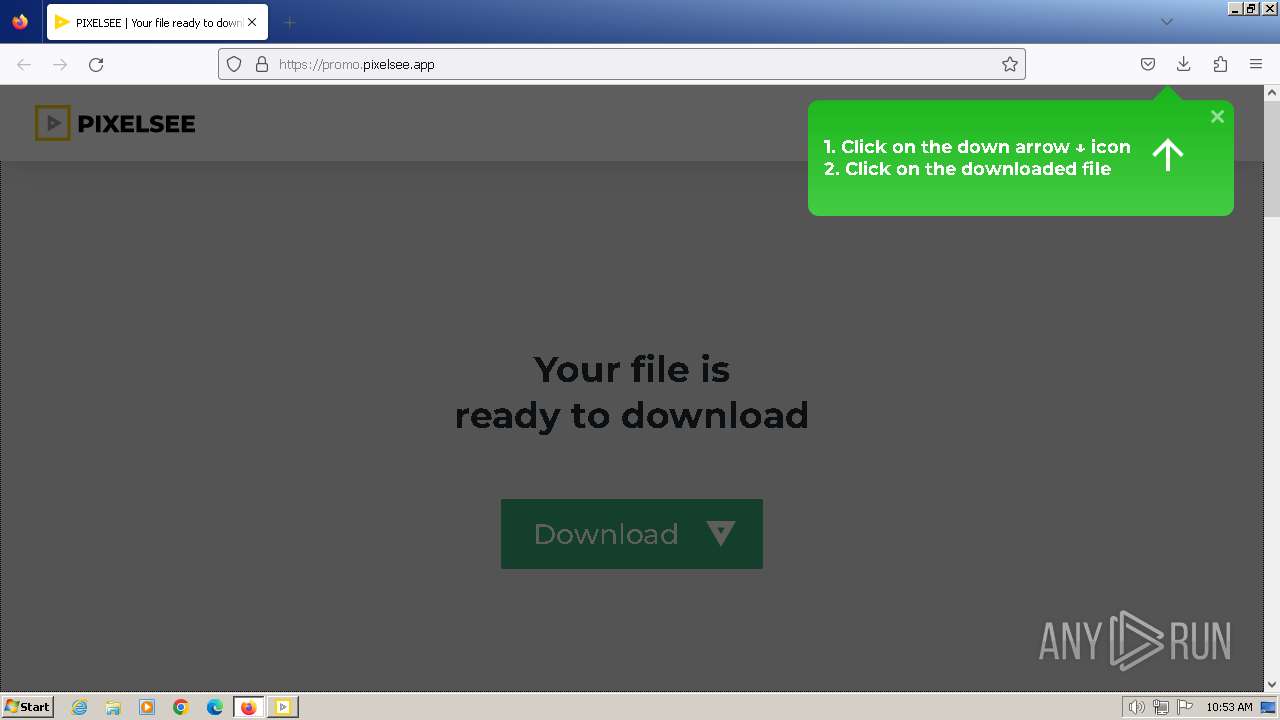Go forward to the next page

(60, 64)
